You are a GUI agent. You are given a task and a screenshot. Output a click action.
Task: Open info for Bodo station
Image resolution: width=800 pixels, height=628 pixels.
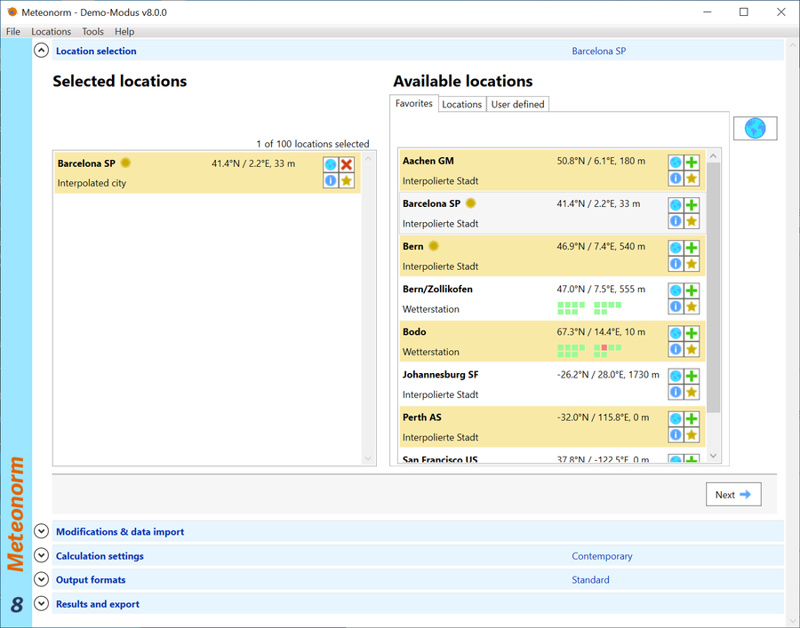coord(676,349)
